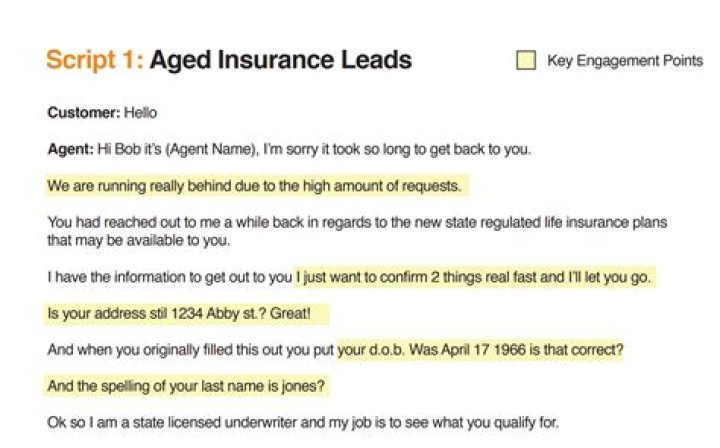This screenshot has height=448, width=720.
Task: Click the yellow Key Engagement Points legend box
Action: click(525, 61)
